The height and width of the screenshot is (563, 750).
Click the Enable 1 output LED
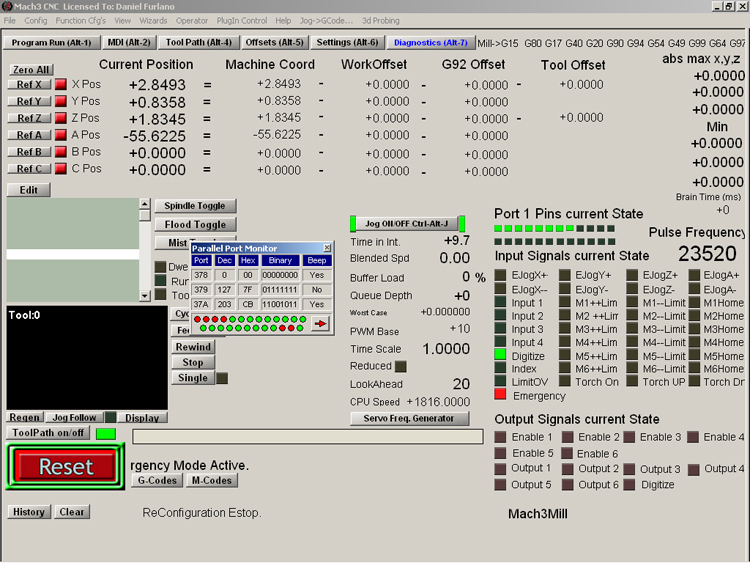(x=500, y=437)
